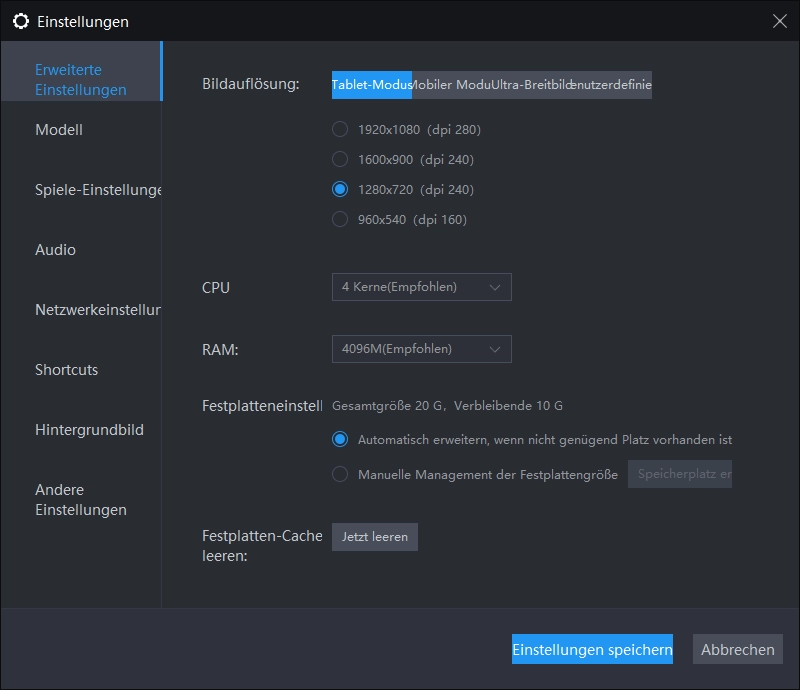Select 1600x900 (dpi 240) resolution
The height and width of the screenshot is (690, 800).
403,160
